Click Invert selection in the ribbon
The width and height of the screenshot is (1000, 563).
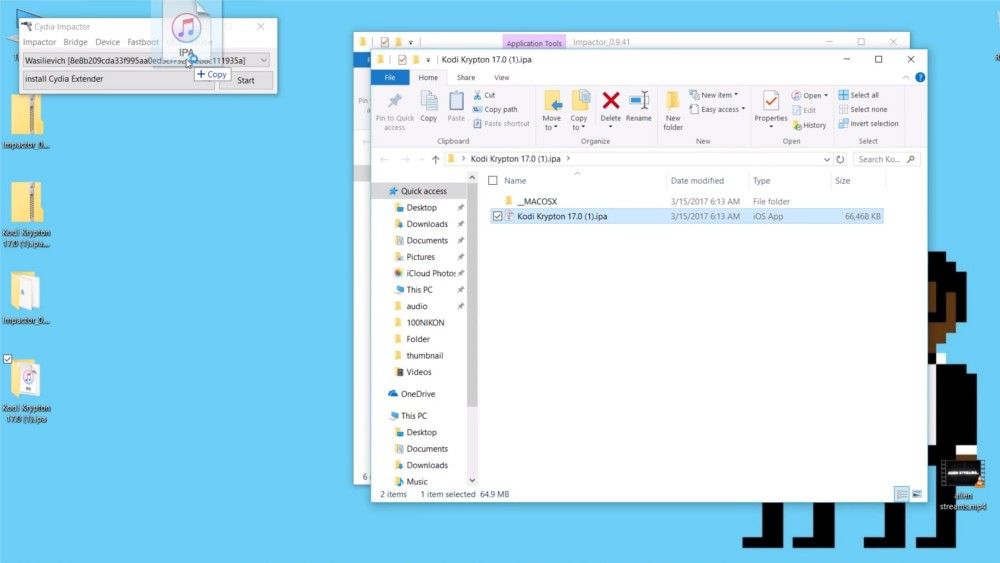point(868,124)
